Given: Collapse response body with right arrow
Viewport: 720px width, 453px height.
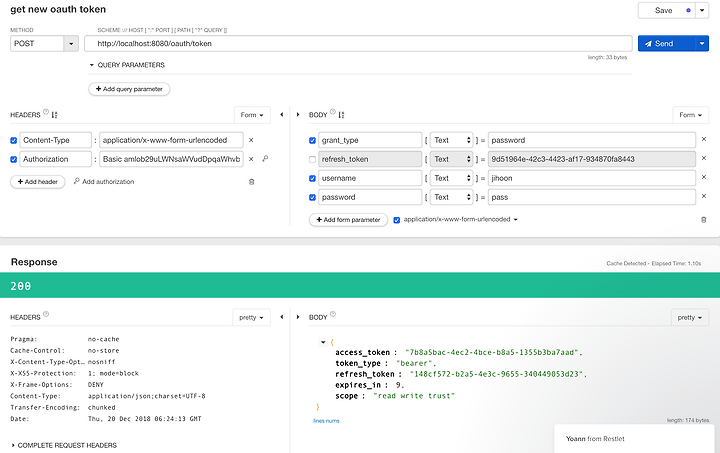Looking at the screenshot, I should (298, 317).
